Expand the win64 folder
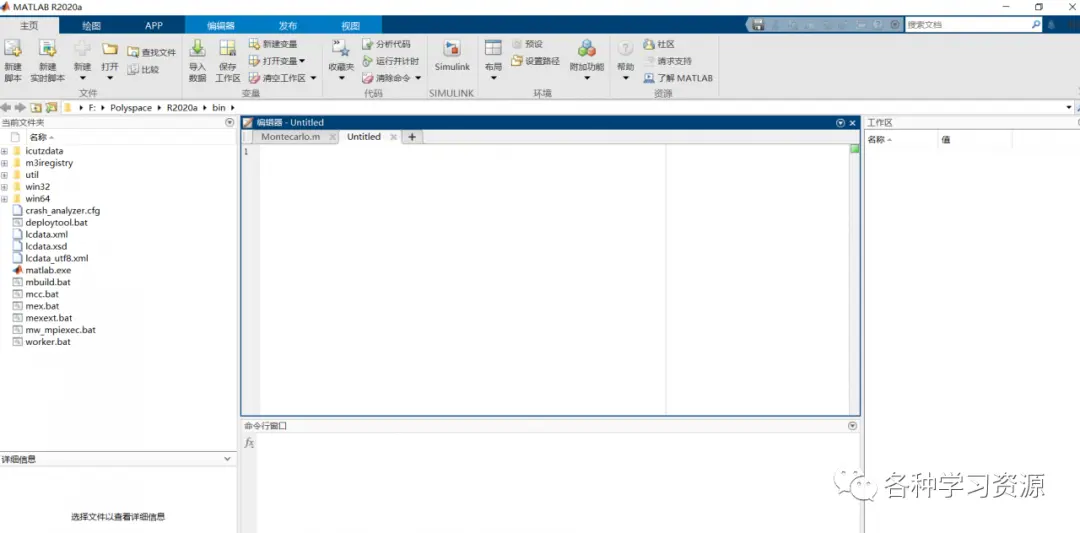This screenshot has width=1080, height=533. 5,199
